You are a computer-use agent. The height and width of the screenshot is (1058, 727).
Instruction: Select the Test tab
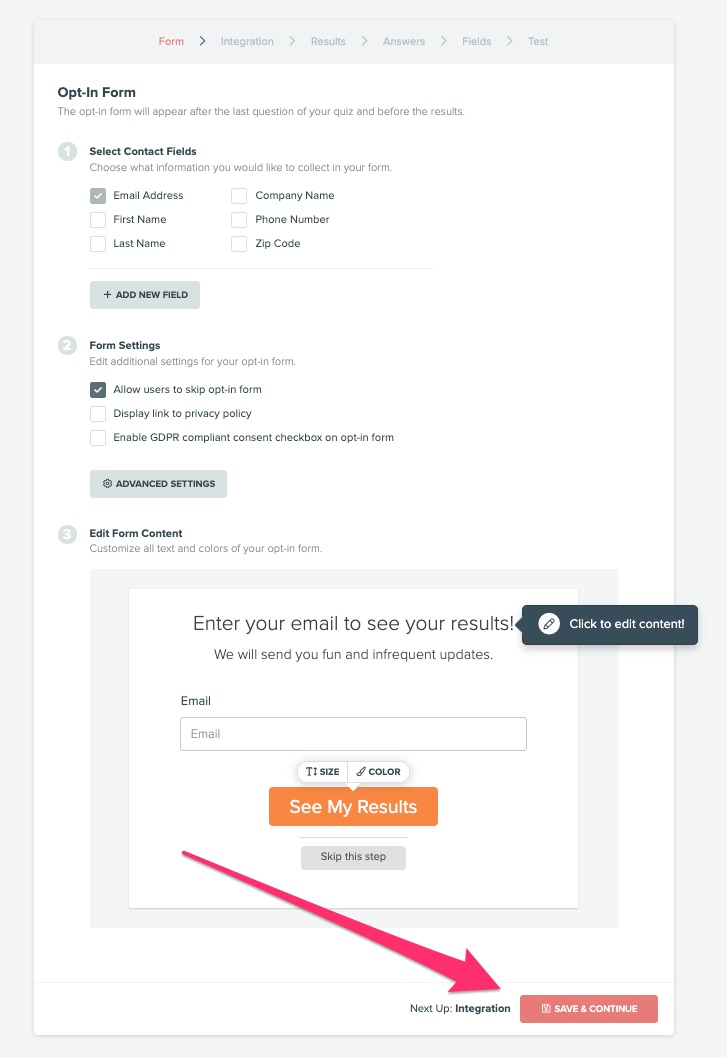(538, 41)
